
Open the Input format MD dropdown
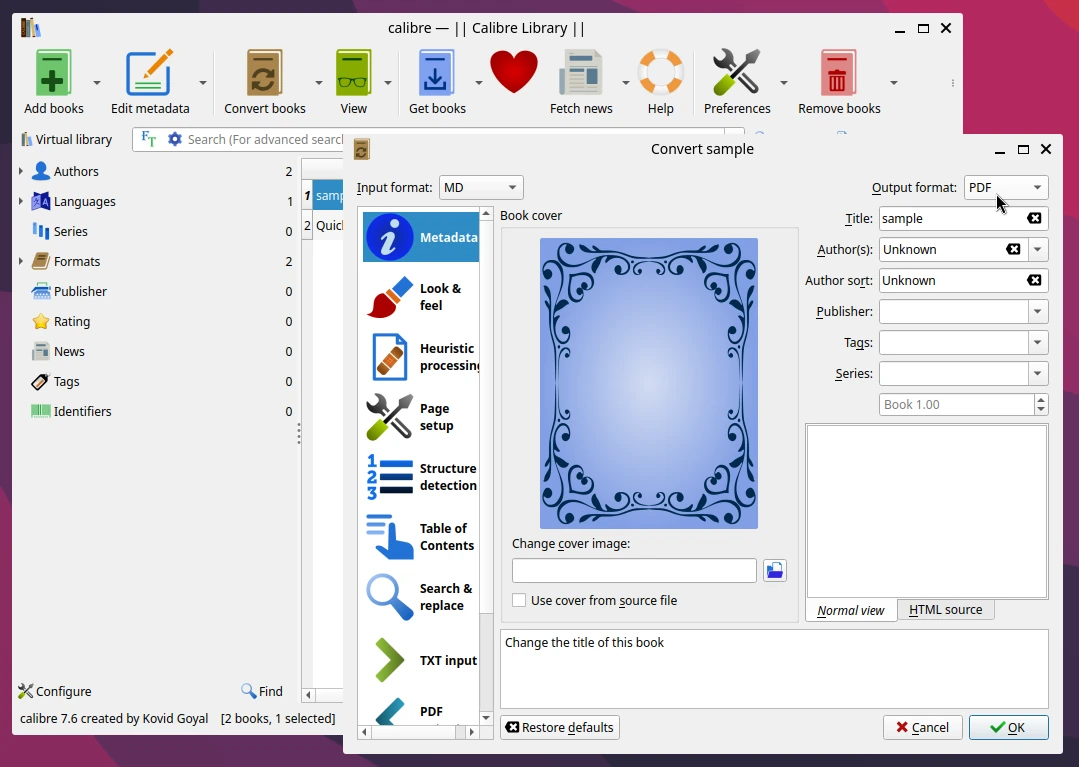click(x=481, y=188)
